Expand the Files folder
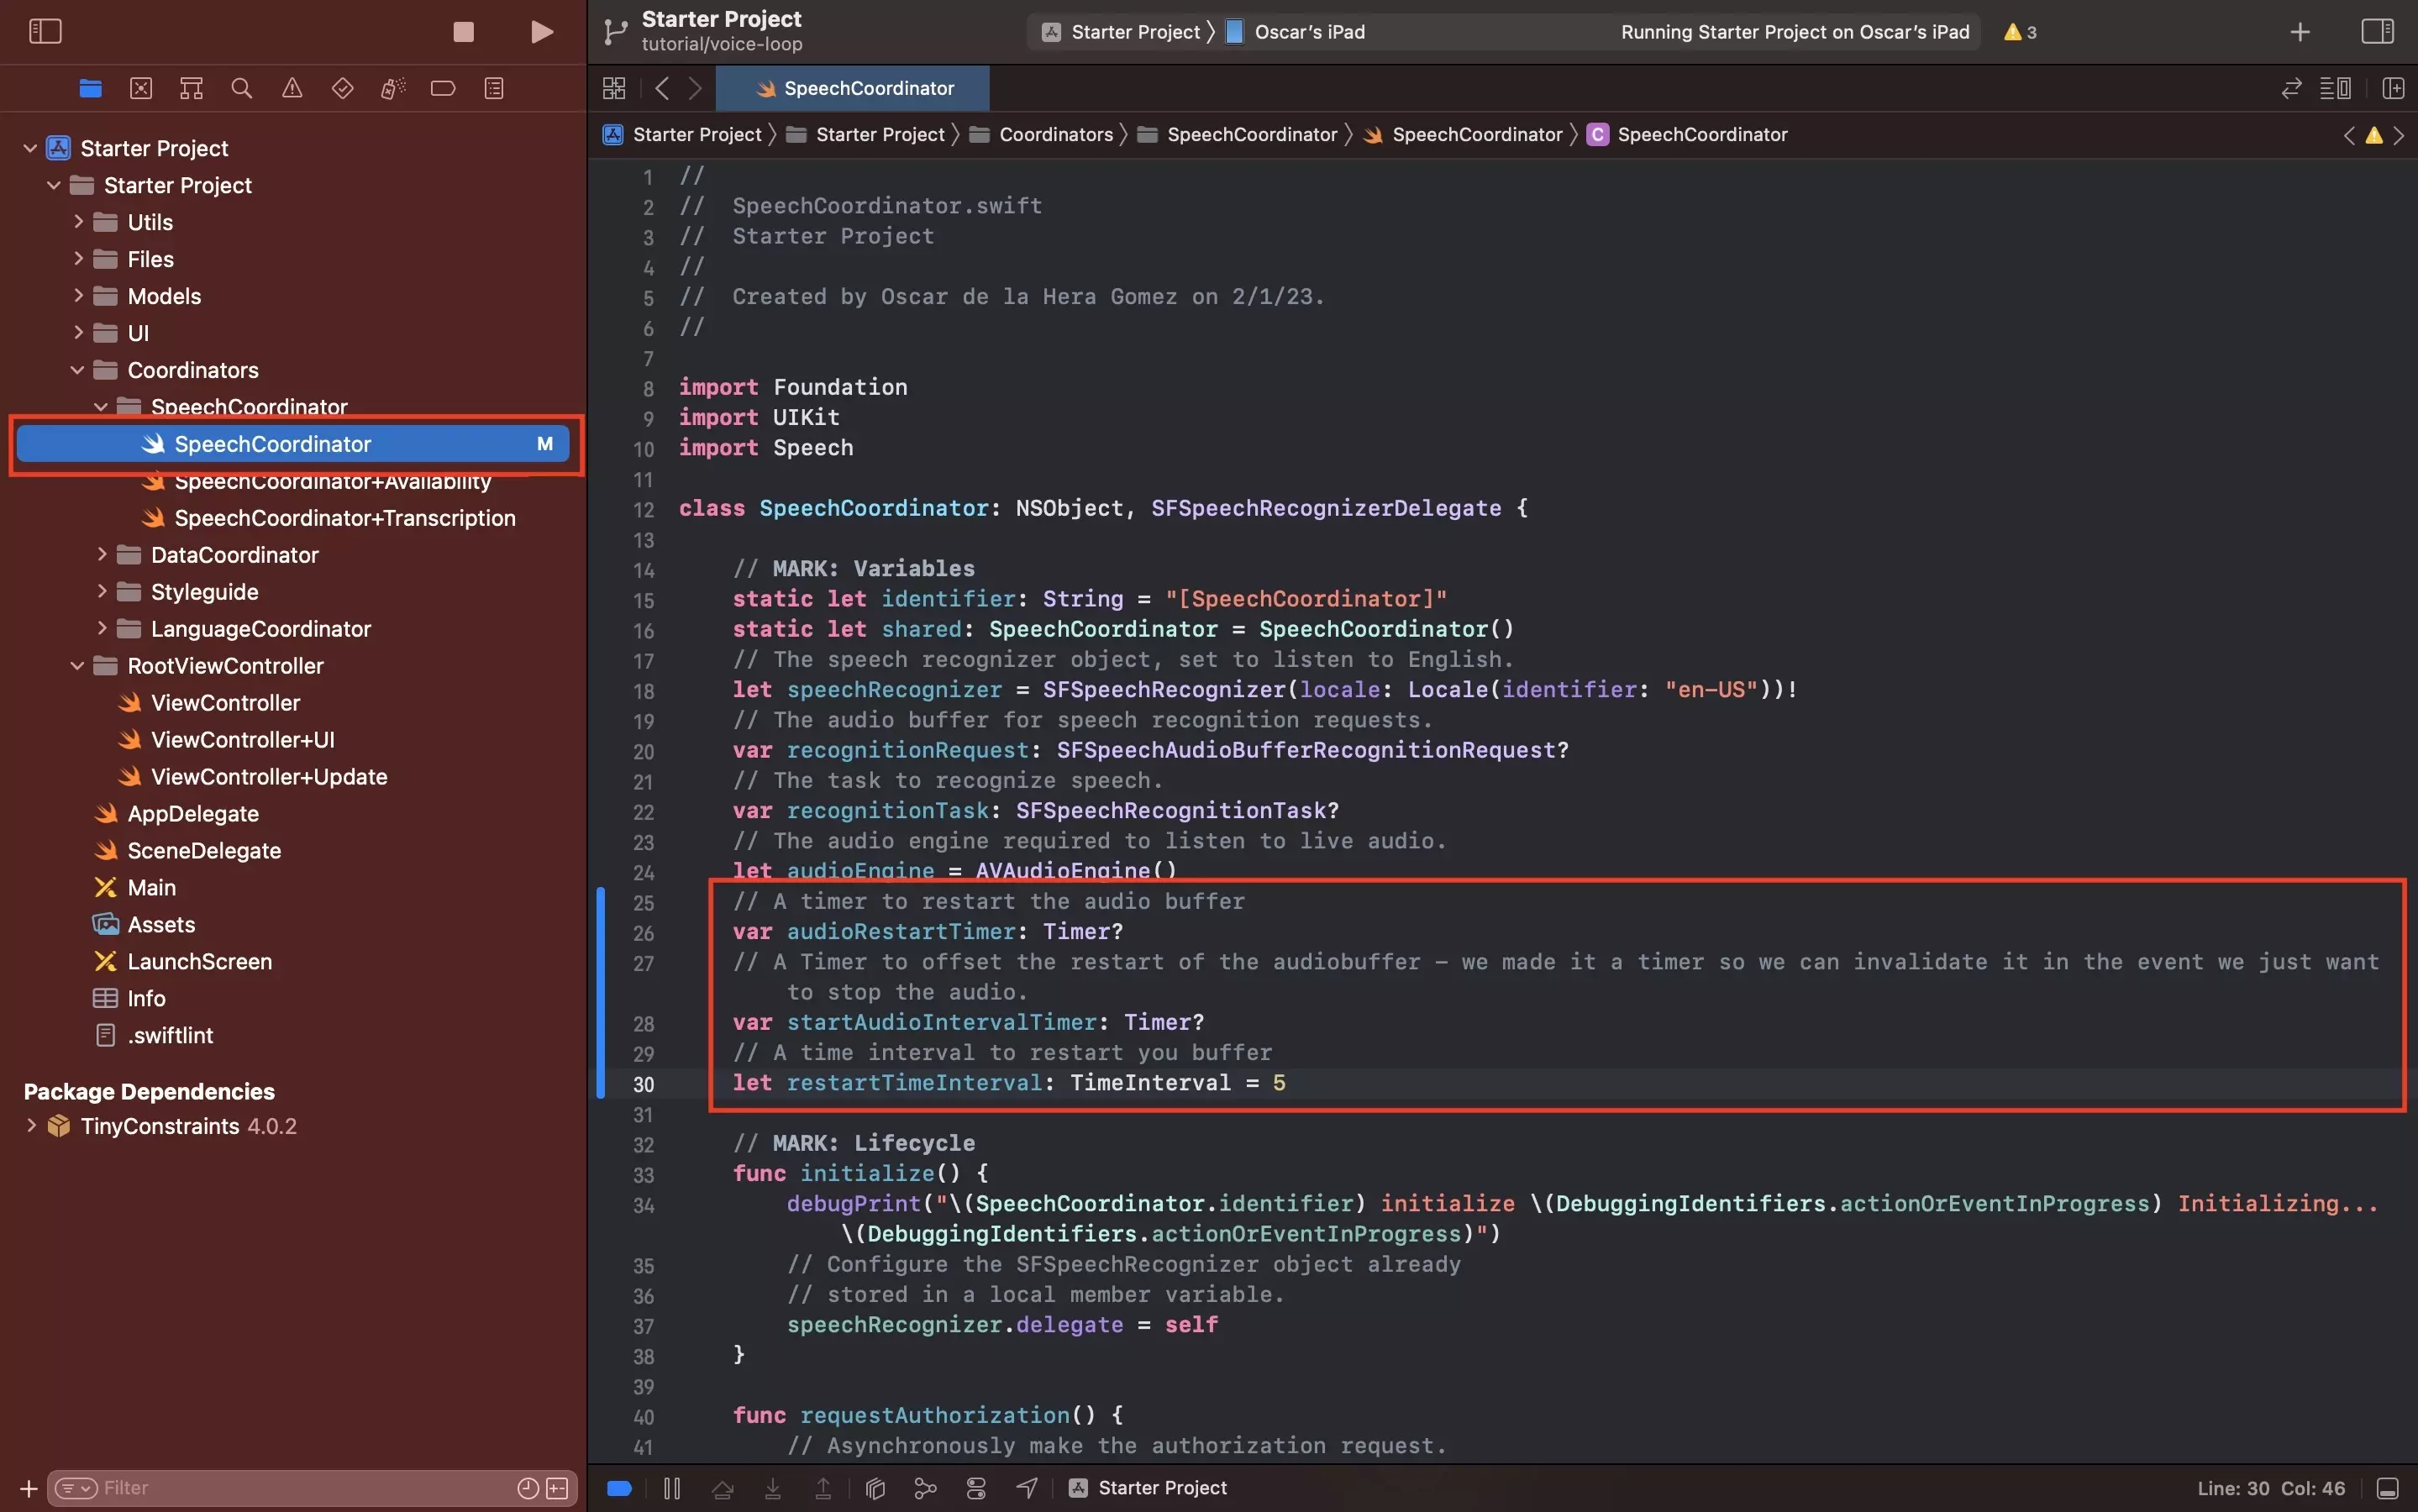The height and width of the screenshot is (1512, 2418). pyautogui.click(x=78, y=259)
